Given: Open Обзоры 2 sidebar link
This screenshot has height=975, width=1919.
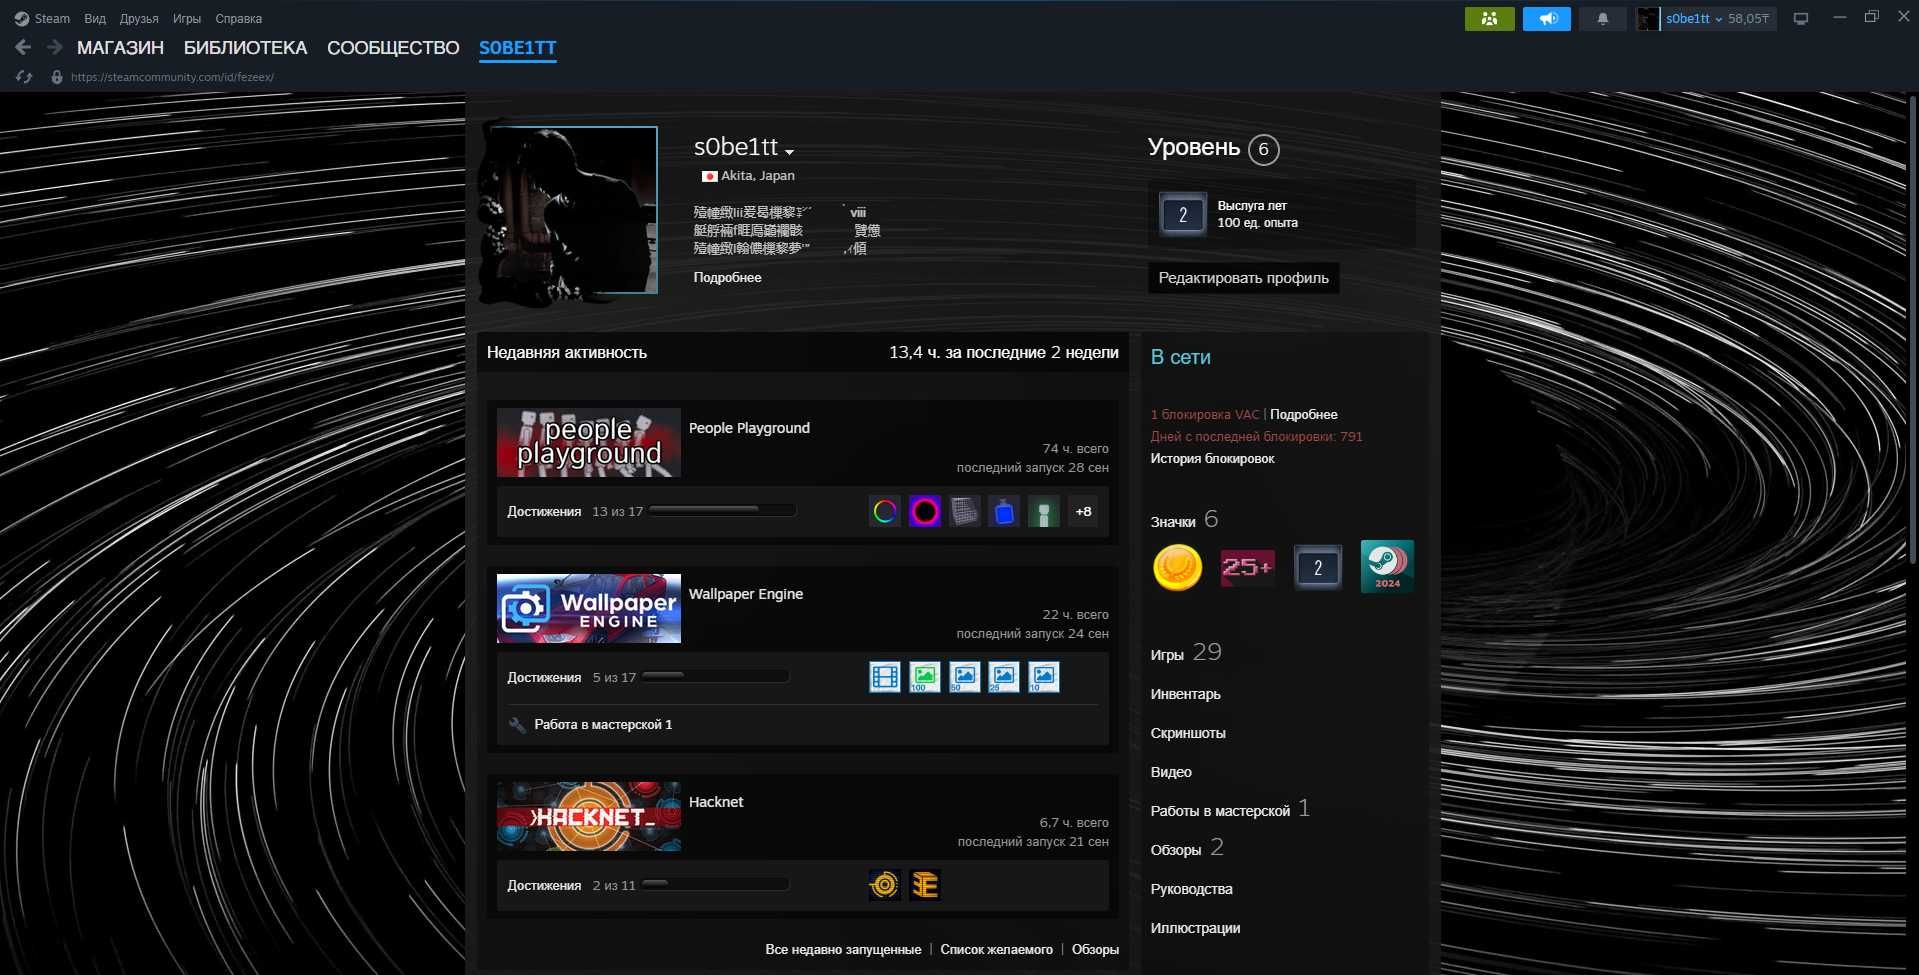Looking at the screenshot, I should click(1187, 848).
